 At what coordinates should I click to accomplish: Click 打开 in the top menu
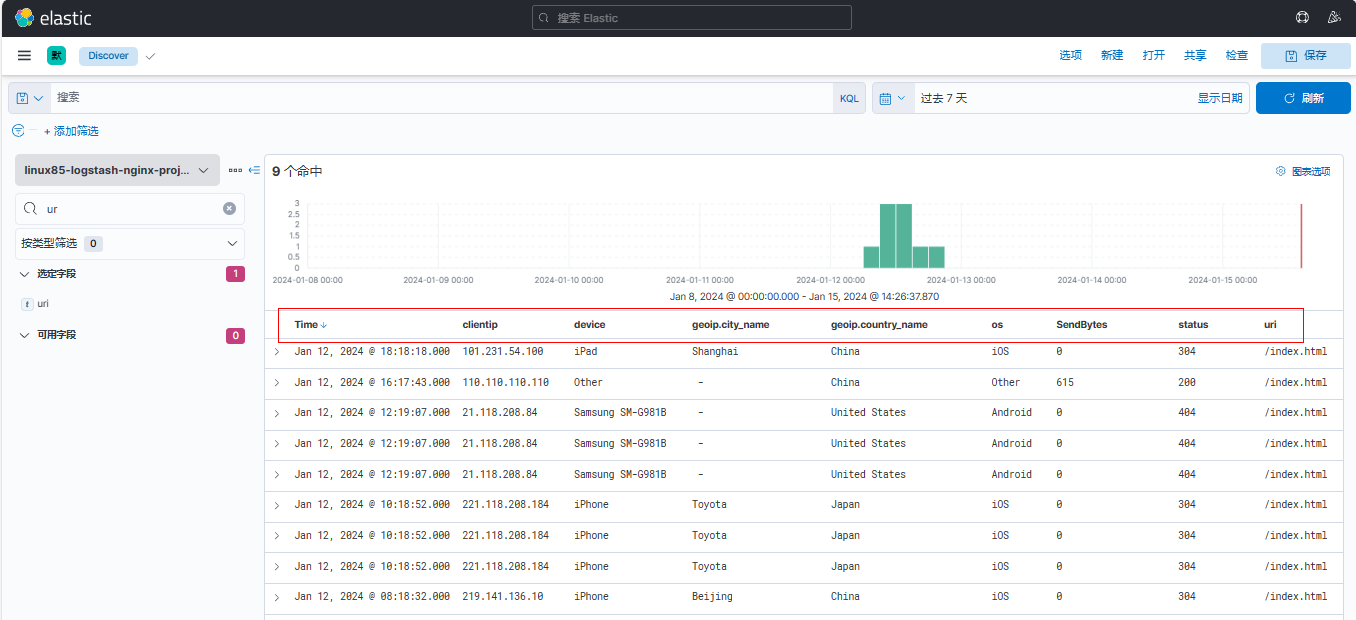click(1153, 56)
